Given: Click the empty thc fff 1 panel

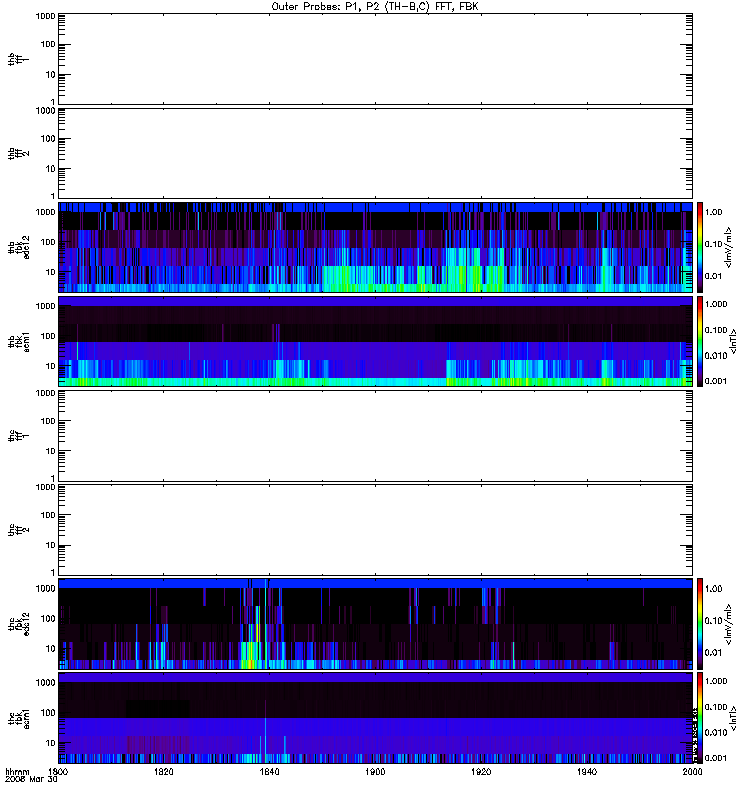Looking at the screenshot, I should point(375,436).
